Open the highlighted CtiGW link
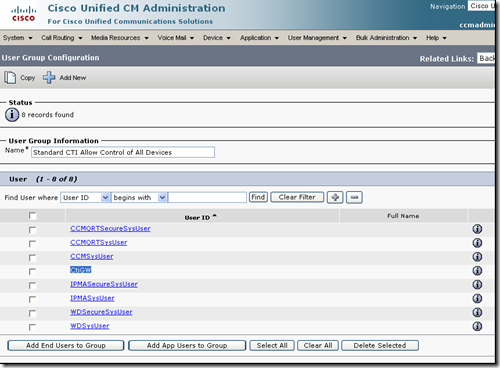 [81, 270]
